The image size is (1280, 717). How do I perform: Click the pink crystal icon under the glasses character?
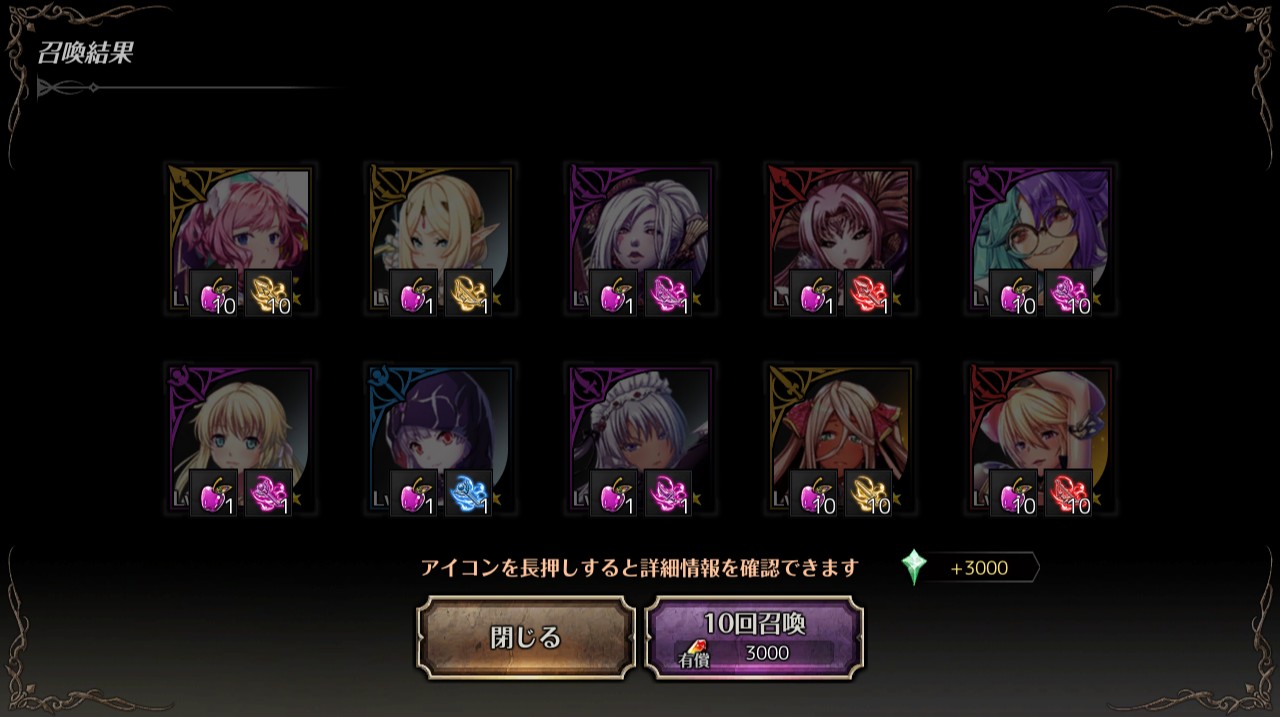1069,294
